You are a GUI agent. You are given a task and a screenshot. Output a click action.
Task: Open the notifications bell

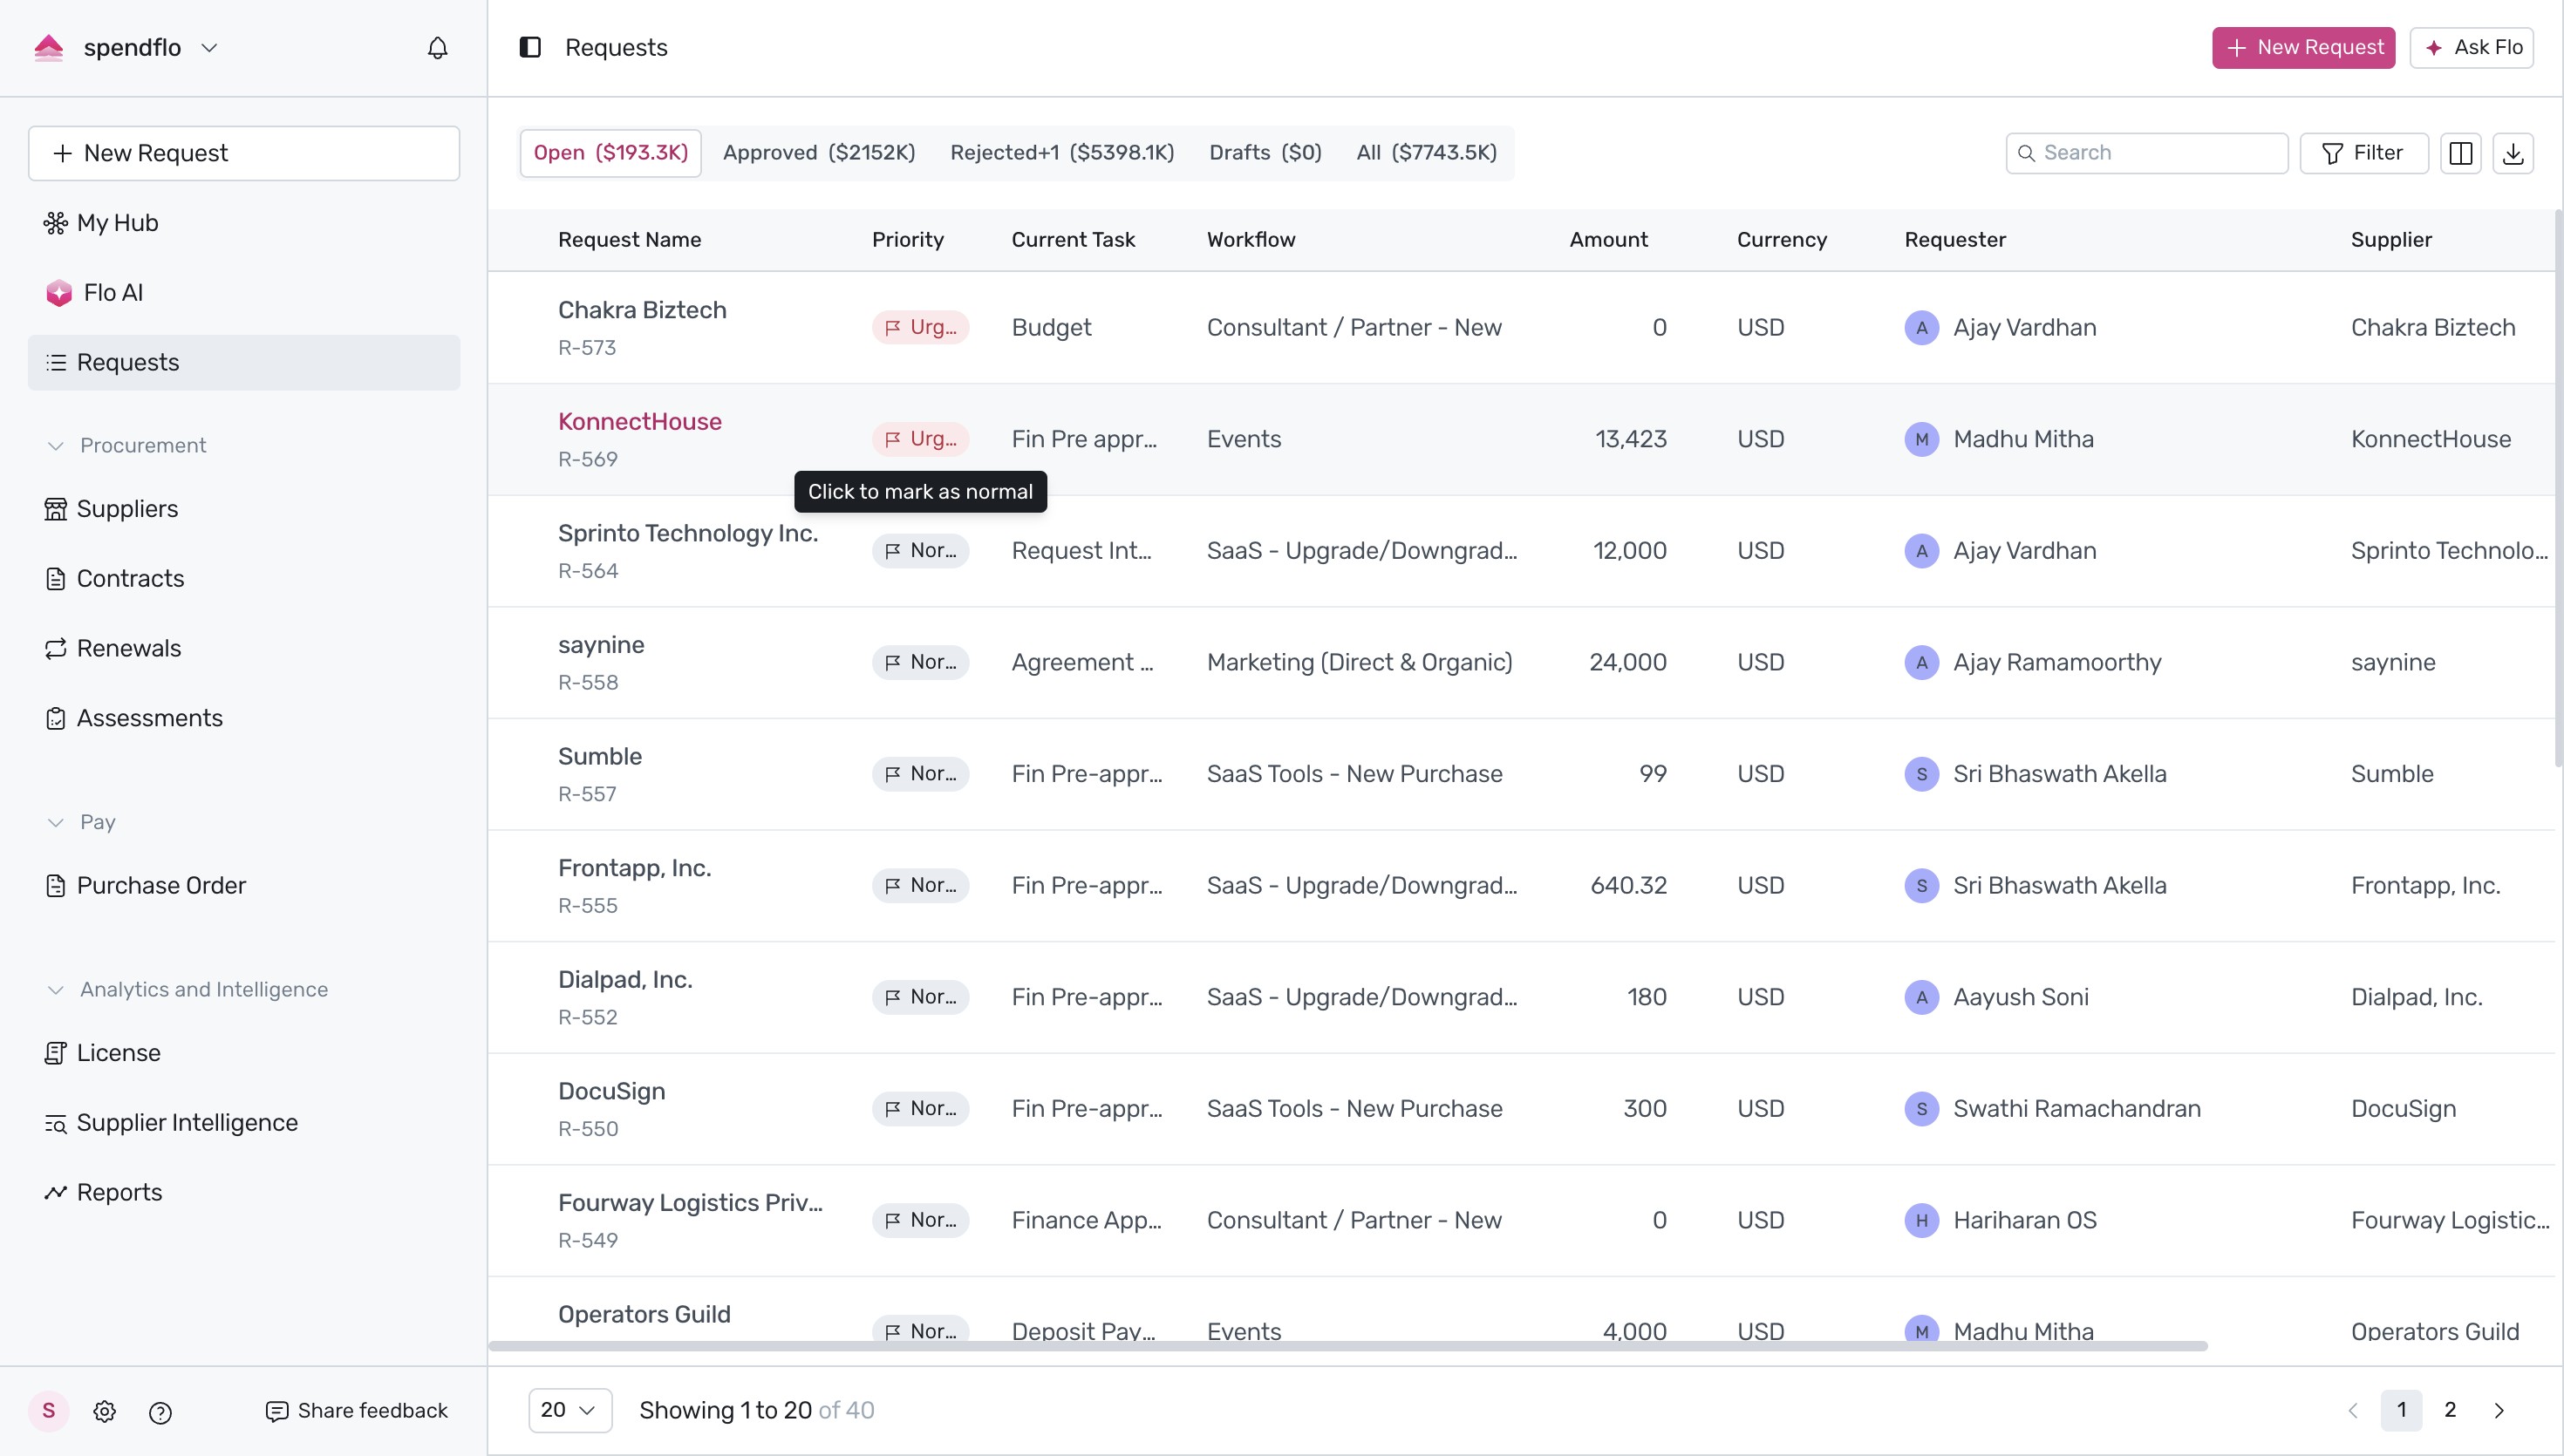click(x=437, y=48)
